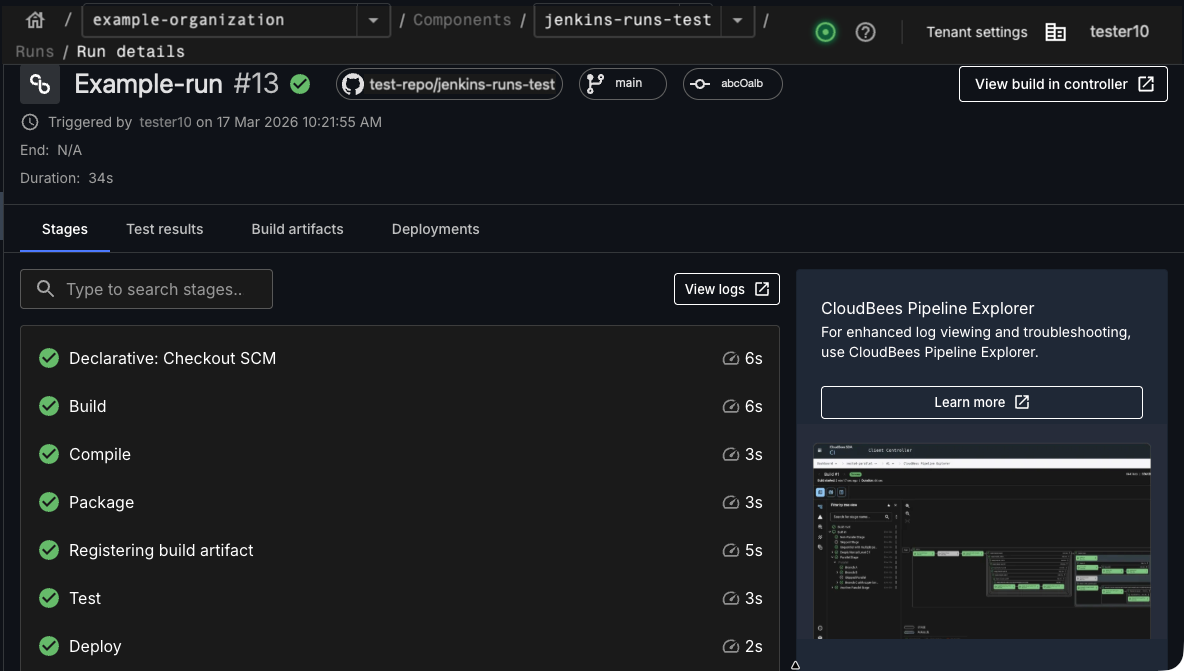Open test-repo/jenkins-runs-test GitHub chip
The width and height of the screenshot is (1184, 671).
pos(449,84)
